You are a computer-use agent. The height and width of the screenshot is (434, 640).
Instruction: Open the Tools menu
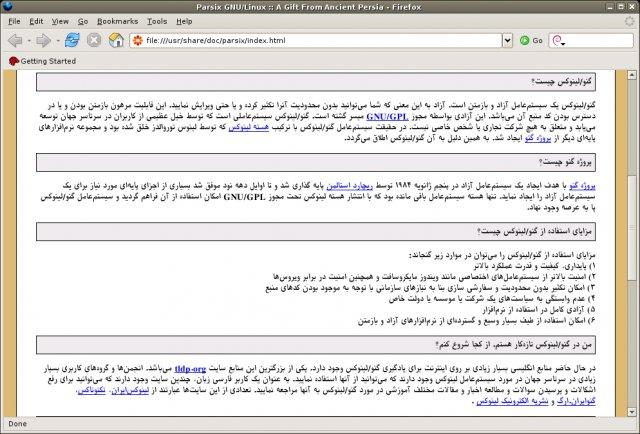click(x=157, y=20)
